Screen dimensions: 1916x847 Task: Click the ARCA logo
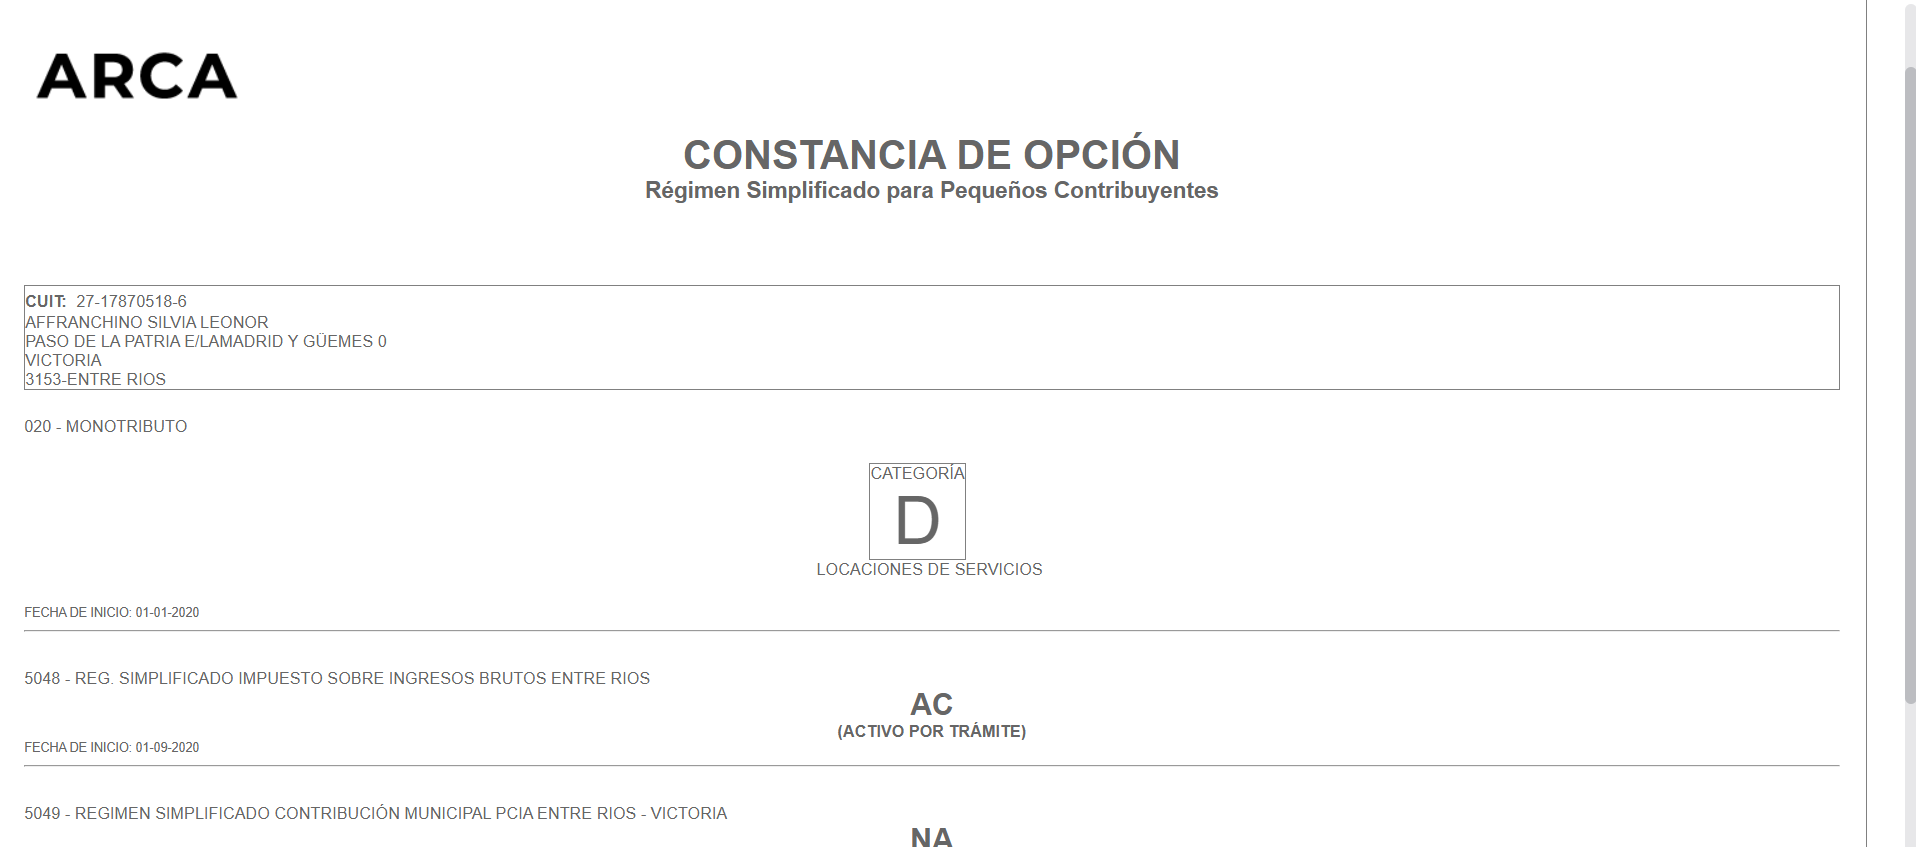click(x=137, y=76)
